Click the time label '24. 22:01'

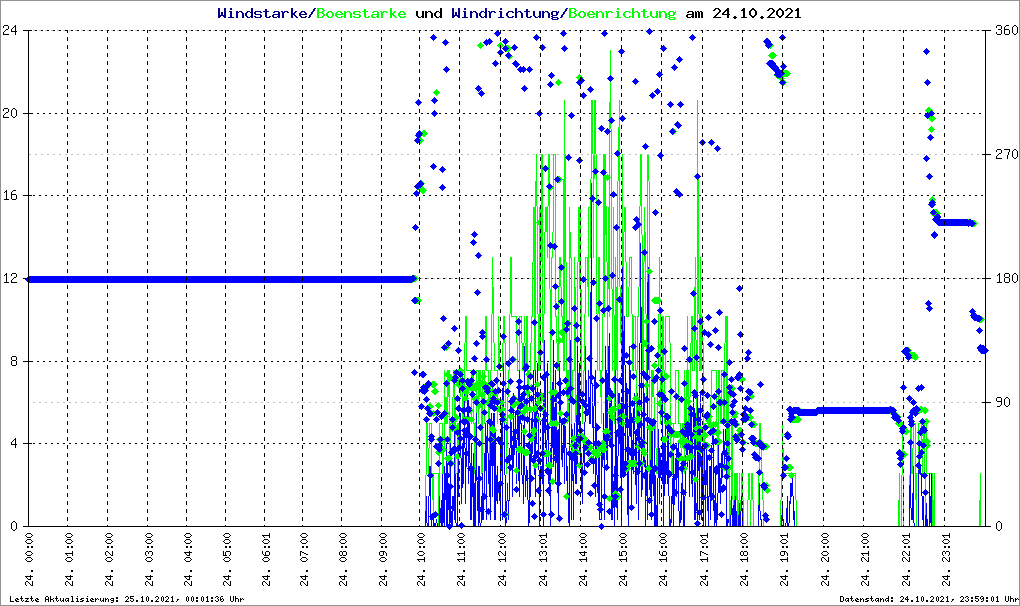pyautogui.click(x=906, y=560)
